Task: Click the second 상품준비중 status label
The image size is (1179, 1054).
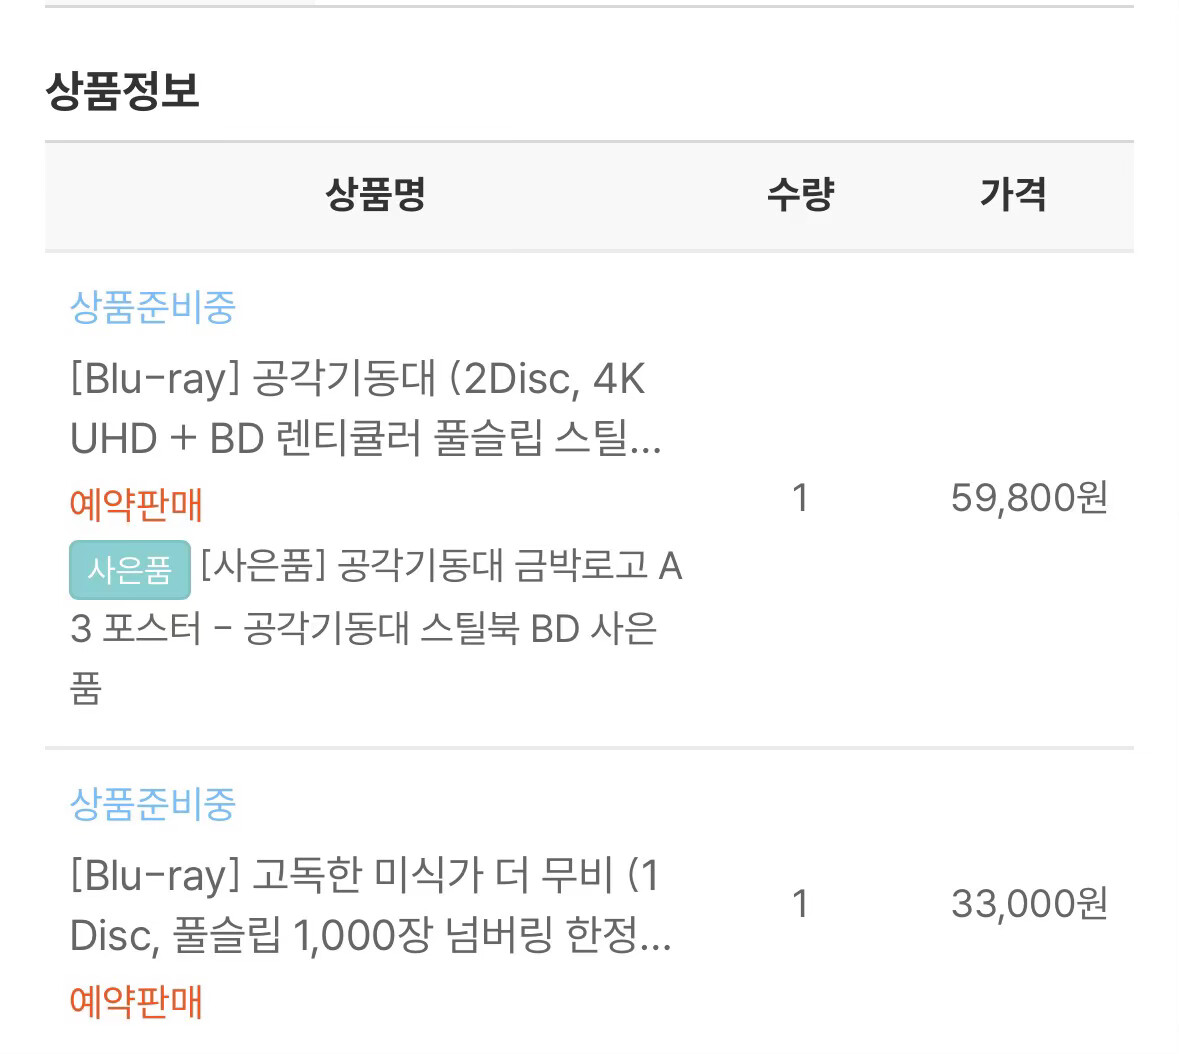Action: [x=153, y=804]
